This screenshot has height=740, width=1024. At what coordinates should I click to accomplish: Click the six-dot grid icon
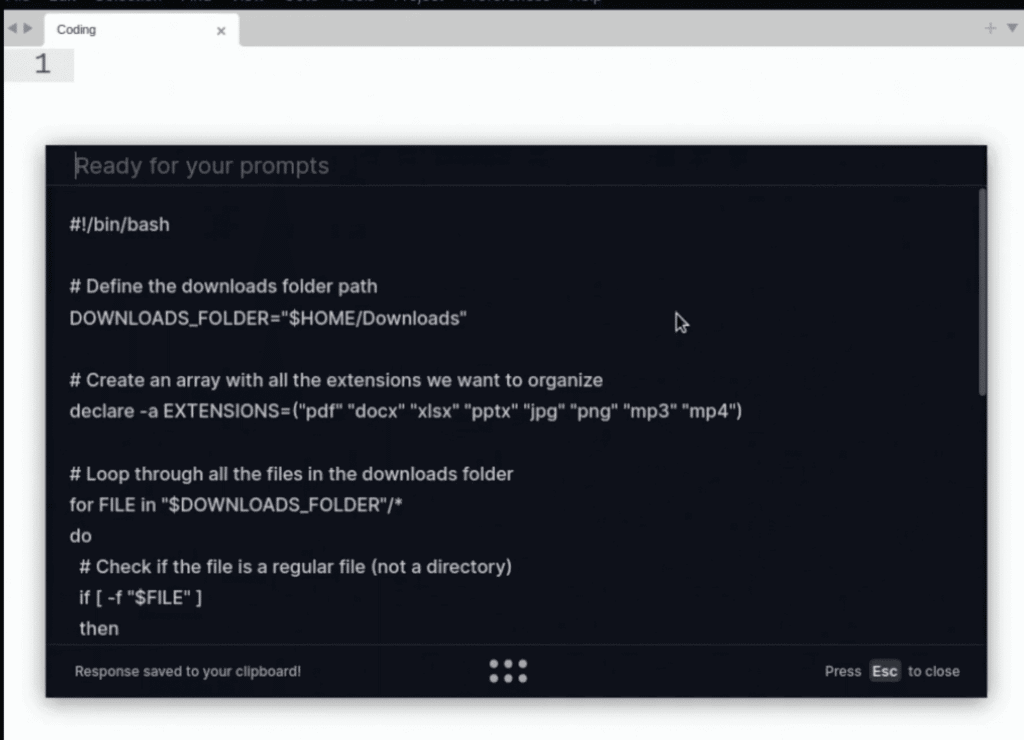pyautogui.click(x=508, y=671)
